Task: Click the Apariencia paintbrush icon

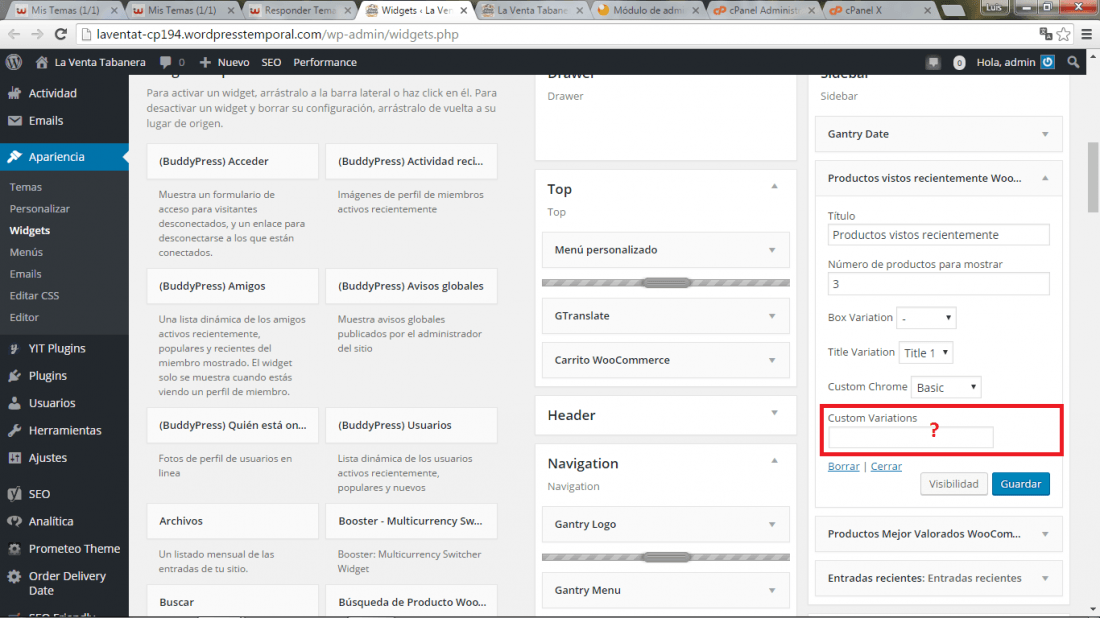Action: click(15, 156)
